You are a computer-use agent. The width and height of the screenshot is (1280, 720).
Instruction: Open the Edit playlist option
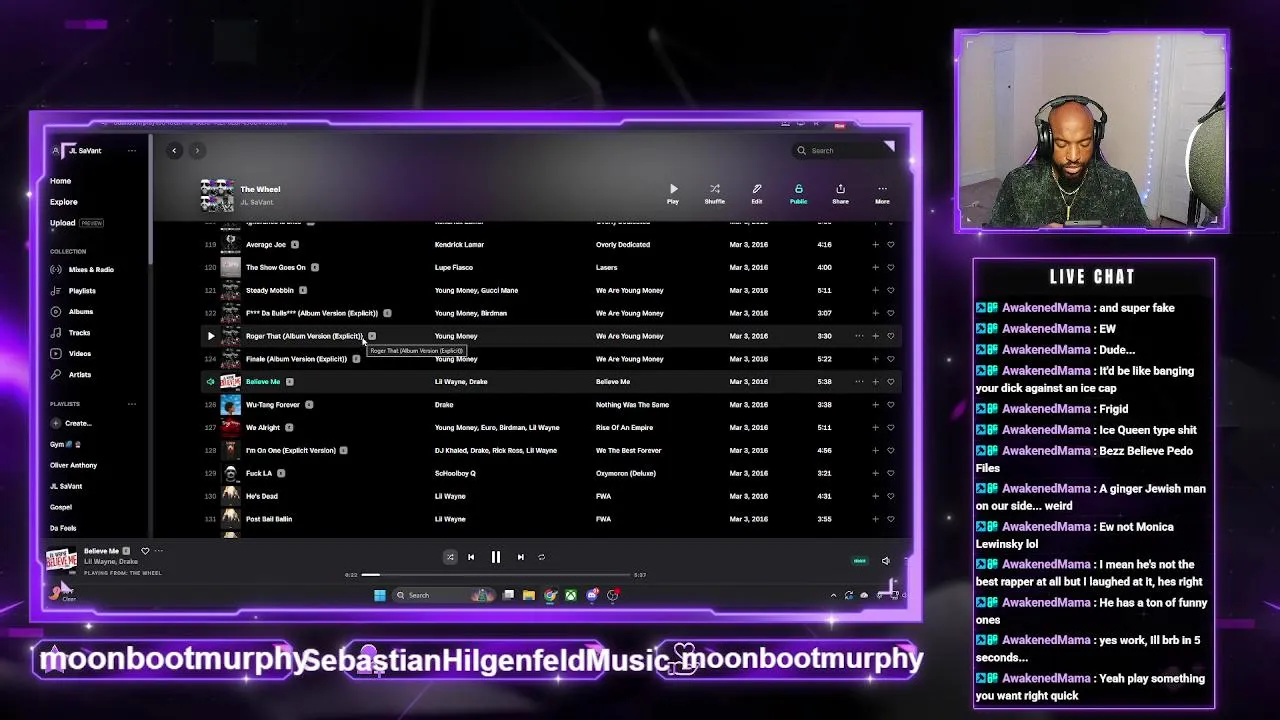[757, 194]
